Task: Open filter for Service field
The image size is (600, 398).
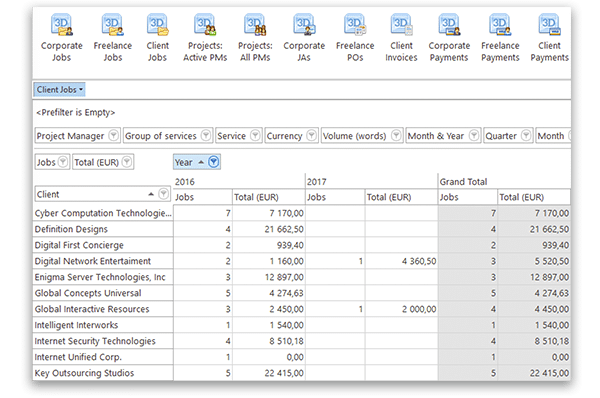Action: [x=255, y=135]
